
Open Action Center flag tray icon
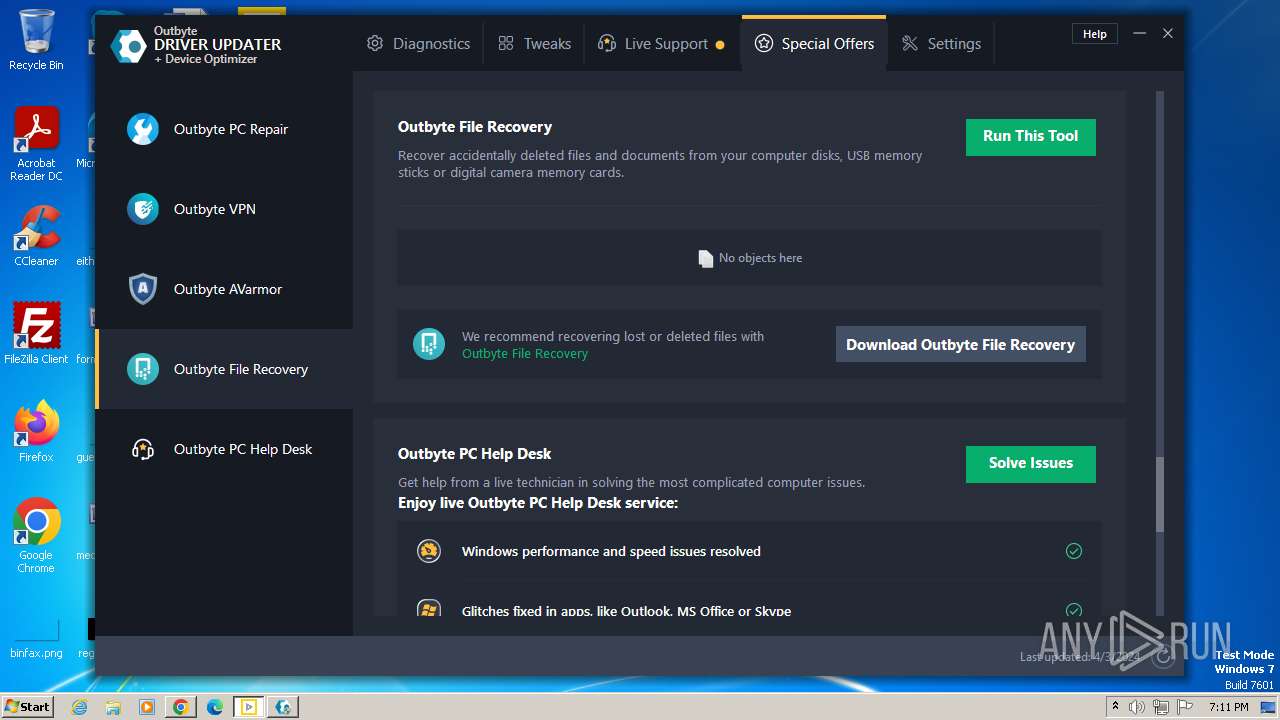[1185, 707]
